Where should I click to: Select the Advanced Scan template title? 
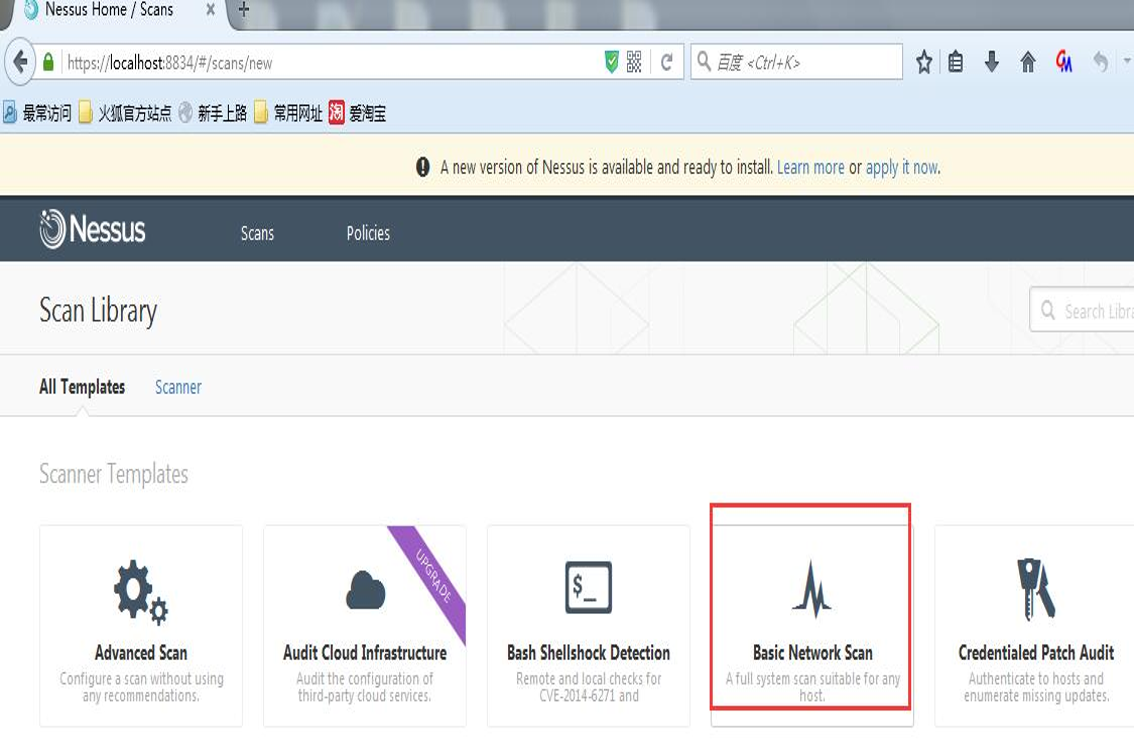141,653
